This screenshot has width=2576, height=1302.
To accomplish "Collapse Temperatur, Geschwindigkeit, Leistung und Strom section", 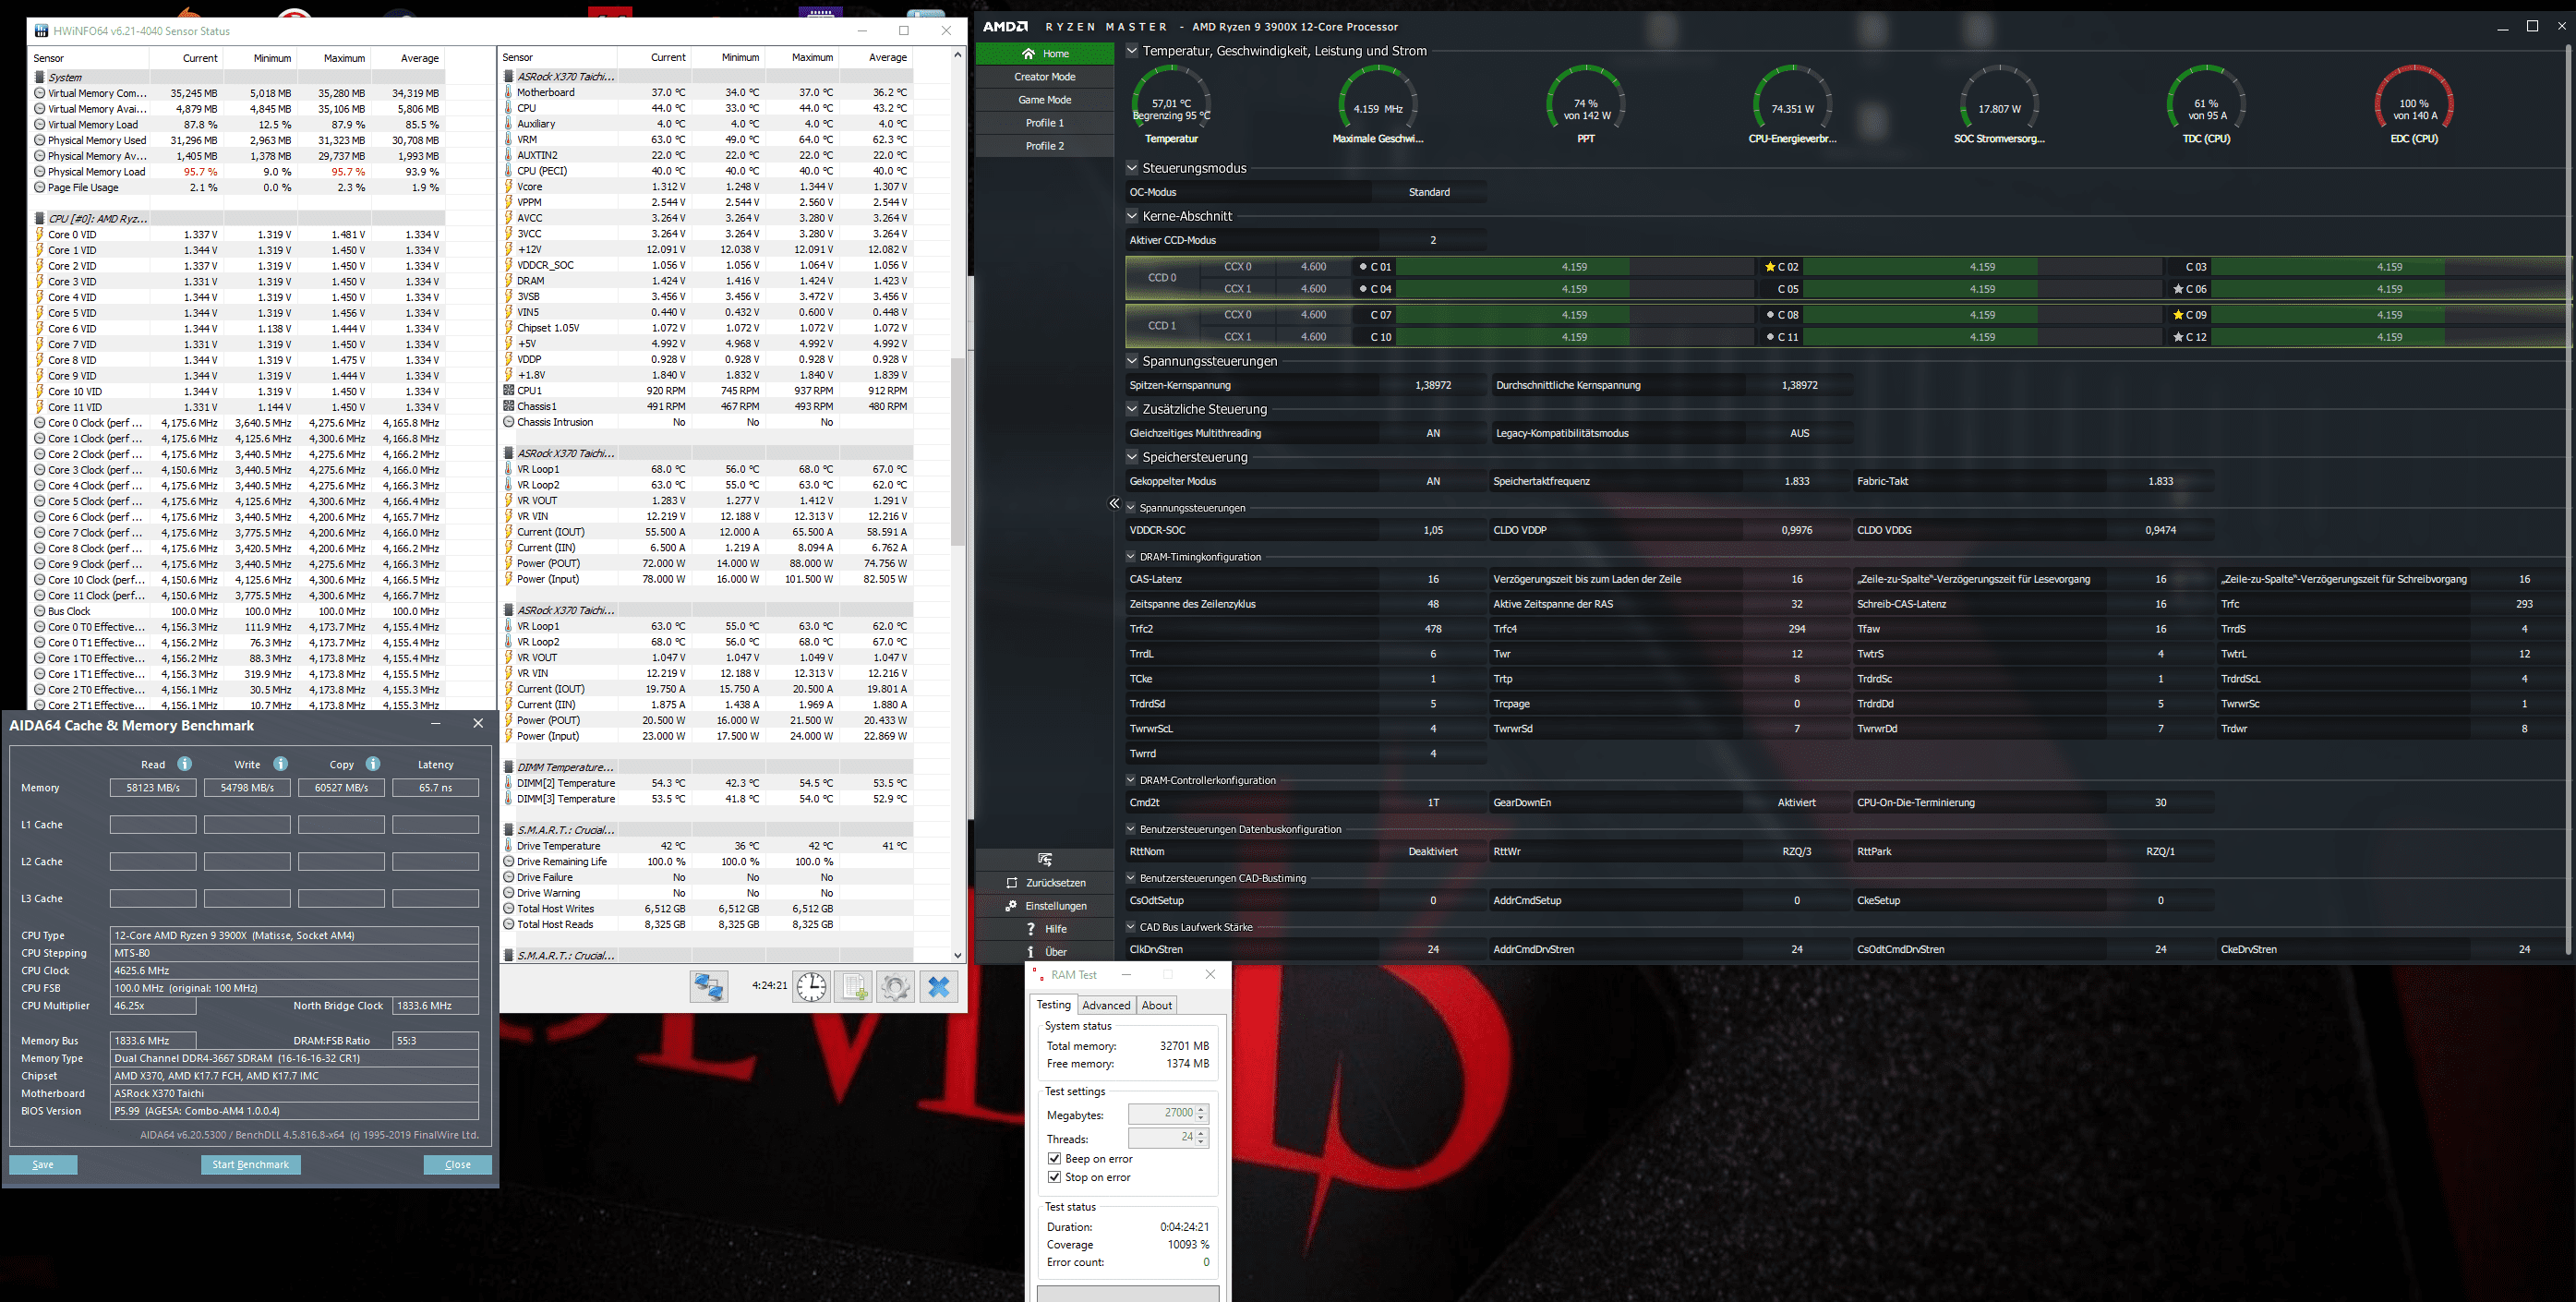I will (x=1132, y=50).
